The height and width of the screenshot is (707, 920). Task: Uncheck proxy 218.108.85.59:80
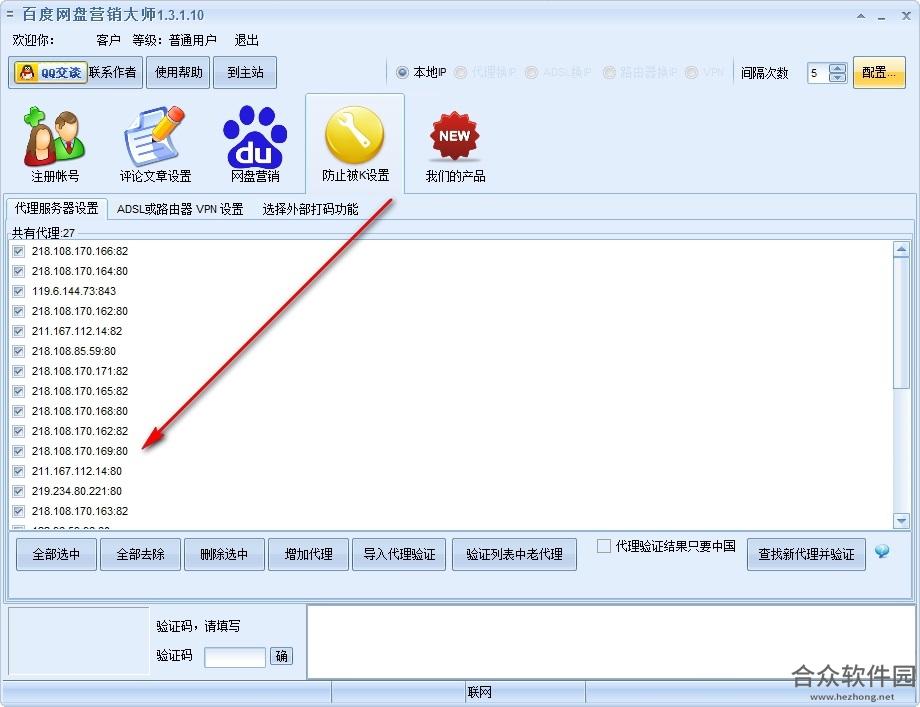click(19, 351)
